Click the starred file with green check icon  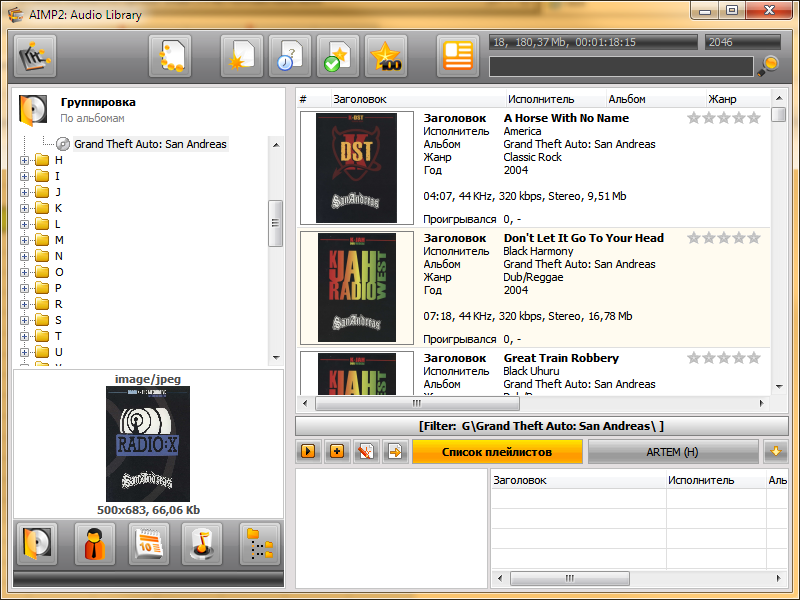click(338, 56)
